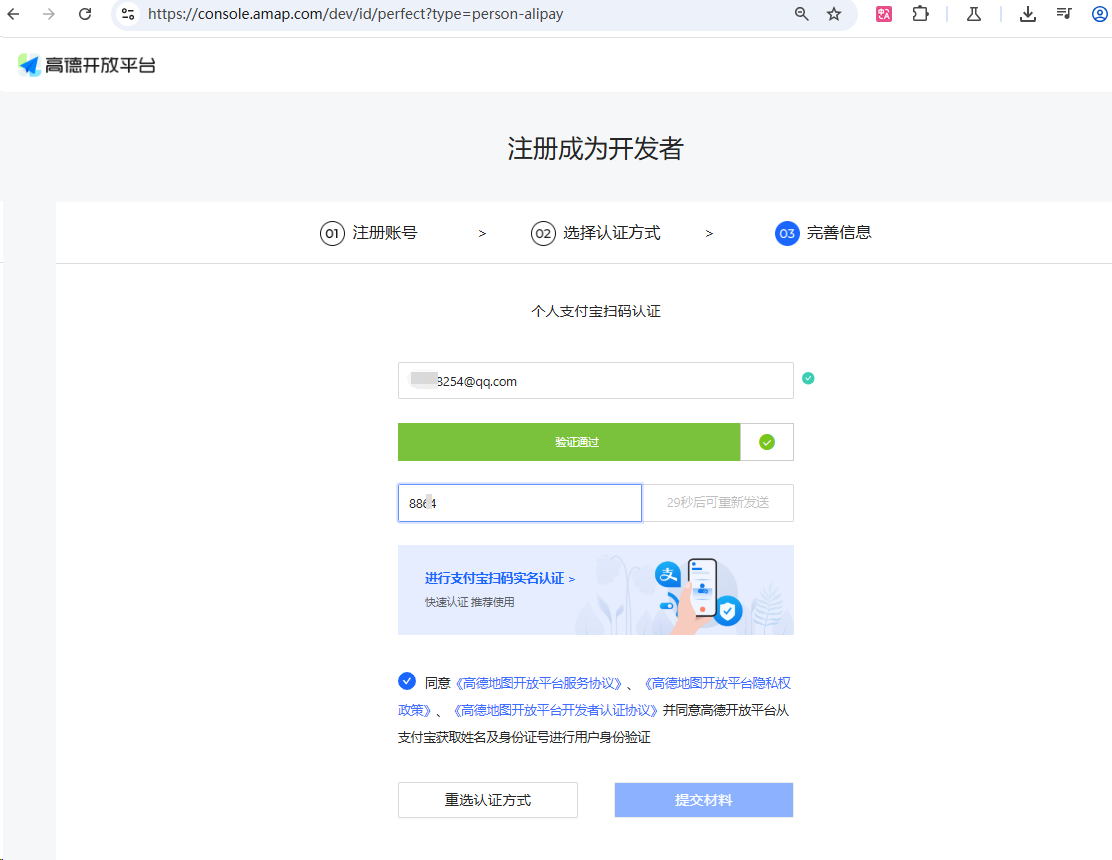
Task: Bookmark this page with the star icon
Action: pyautogui.click(x=834, y=13)
